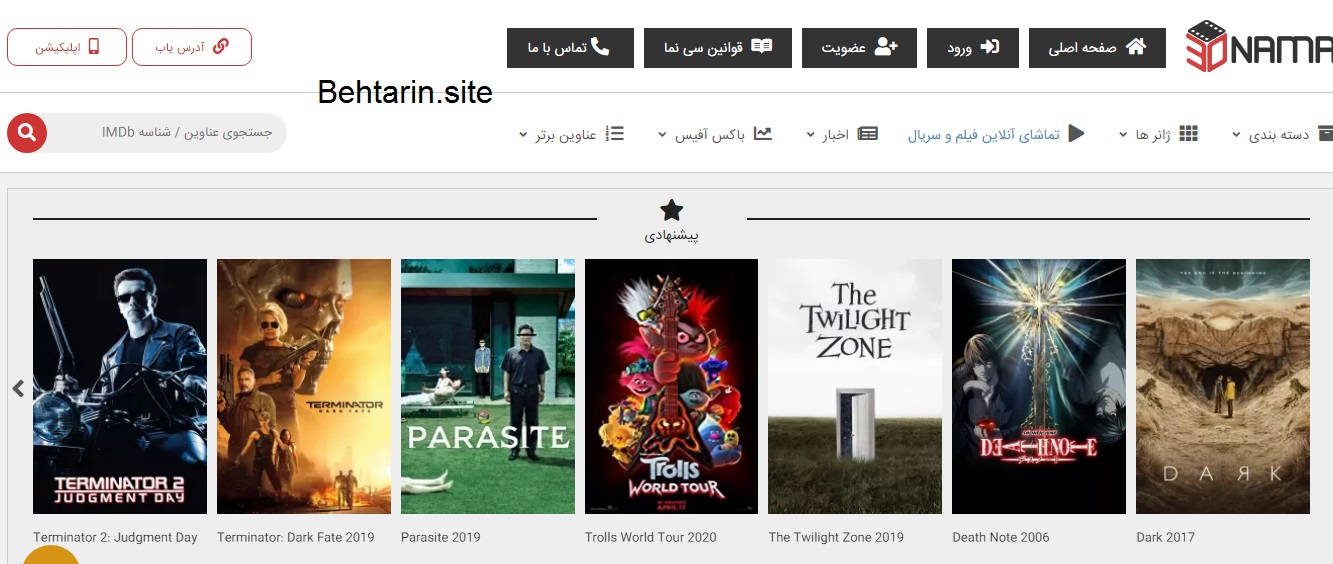
Task: Click the 30NAMA site logo
Action: click(1259, 47)
